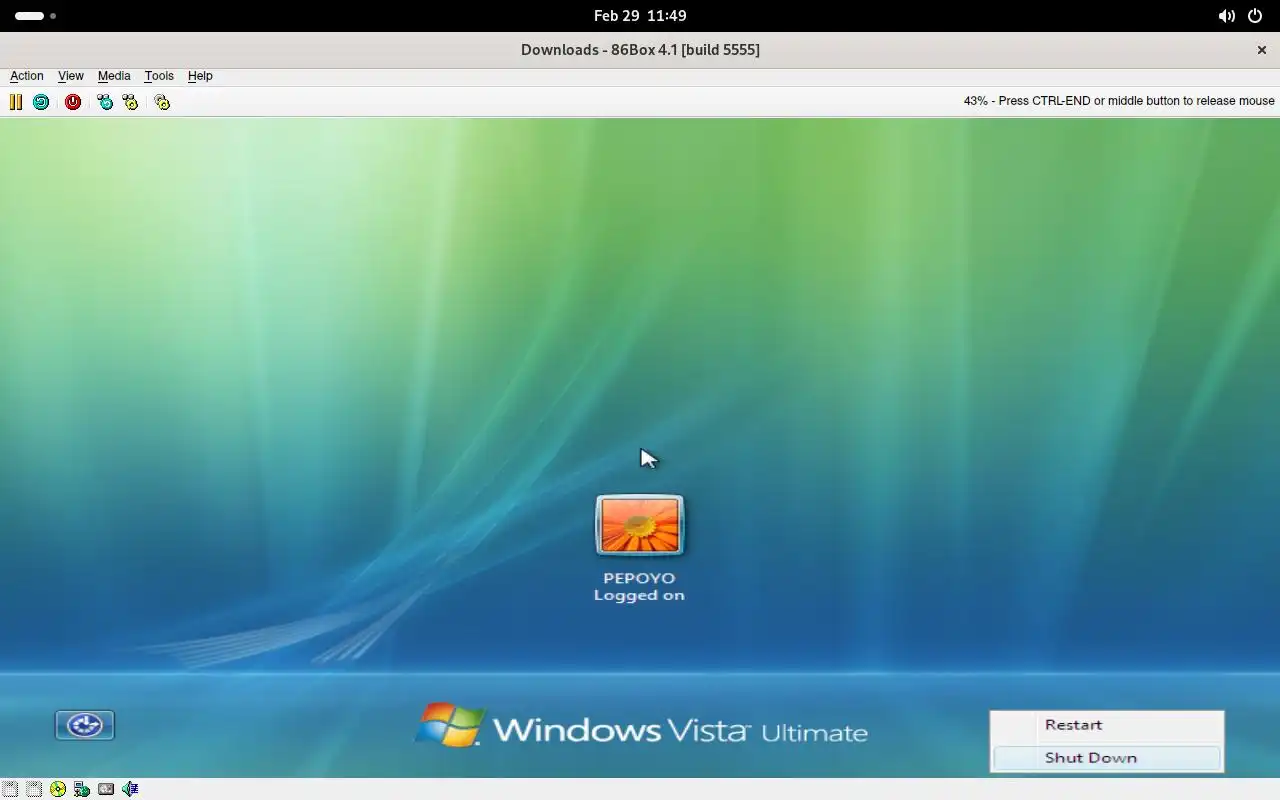Click the red ACPI shutdown power icon
This screenshot has height=800, width=1280.
tap(73, 102)
